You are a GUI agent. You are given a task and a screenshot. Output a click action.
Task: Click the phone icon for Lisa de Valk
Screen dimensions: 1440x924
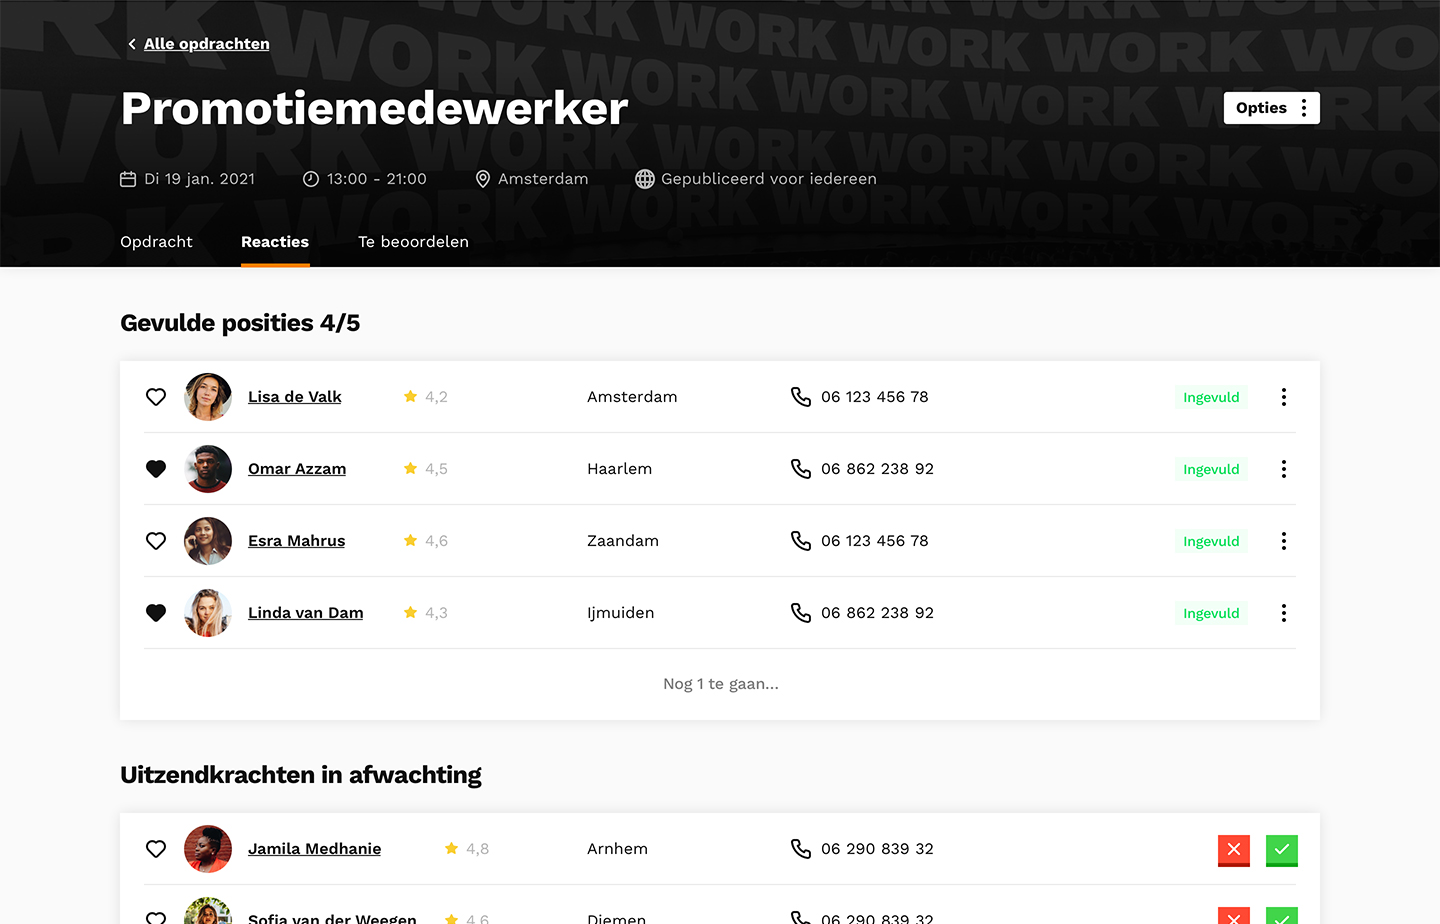[x=801, y=397]
